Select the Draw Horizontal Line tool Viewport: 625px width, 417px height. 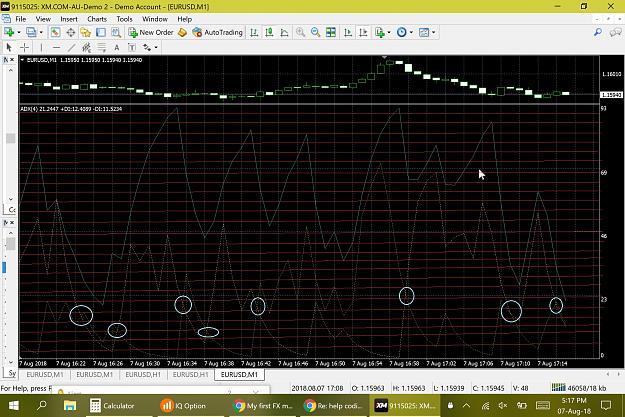click(x=56, y=47)
